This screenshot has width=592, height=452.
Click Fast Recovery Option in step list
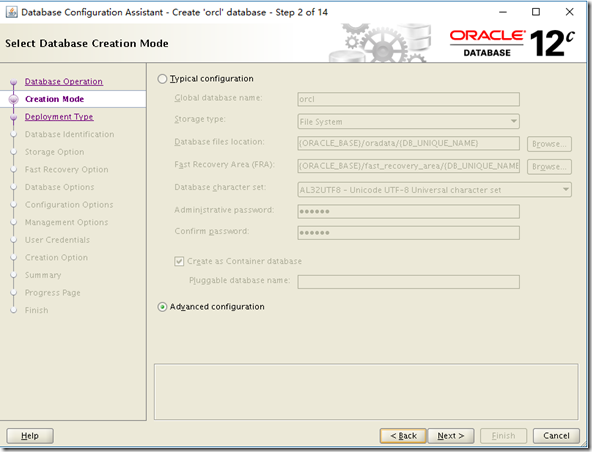(66, 170)
